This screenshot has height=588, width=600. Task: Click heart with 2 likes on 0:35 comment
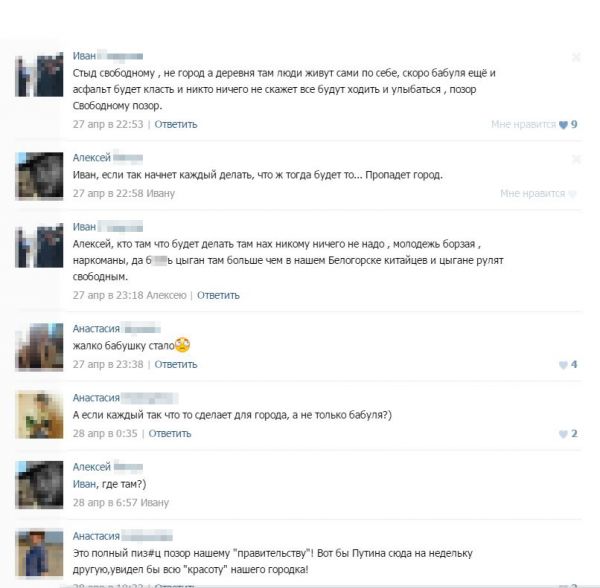563,434
